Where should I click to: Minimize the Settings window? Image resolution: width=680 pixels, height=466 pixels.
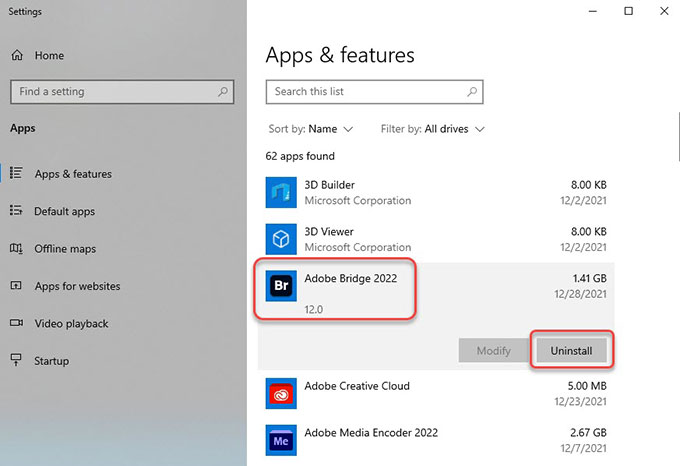[593, 11]
